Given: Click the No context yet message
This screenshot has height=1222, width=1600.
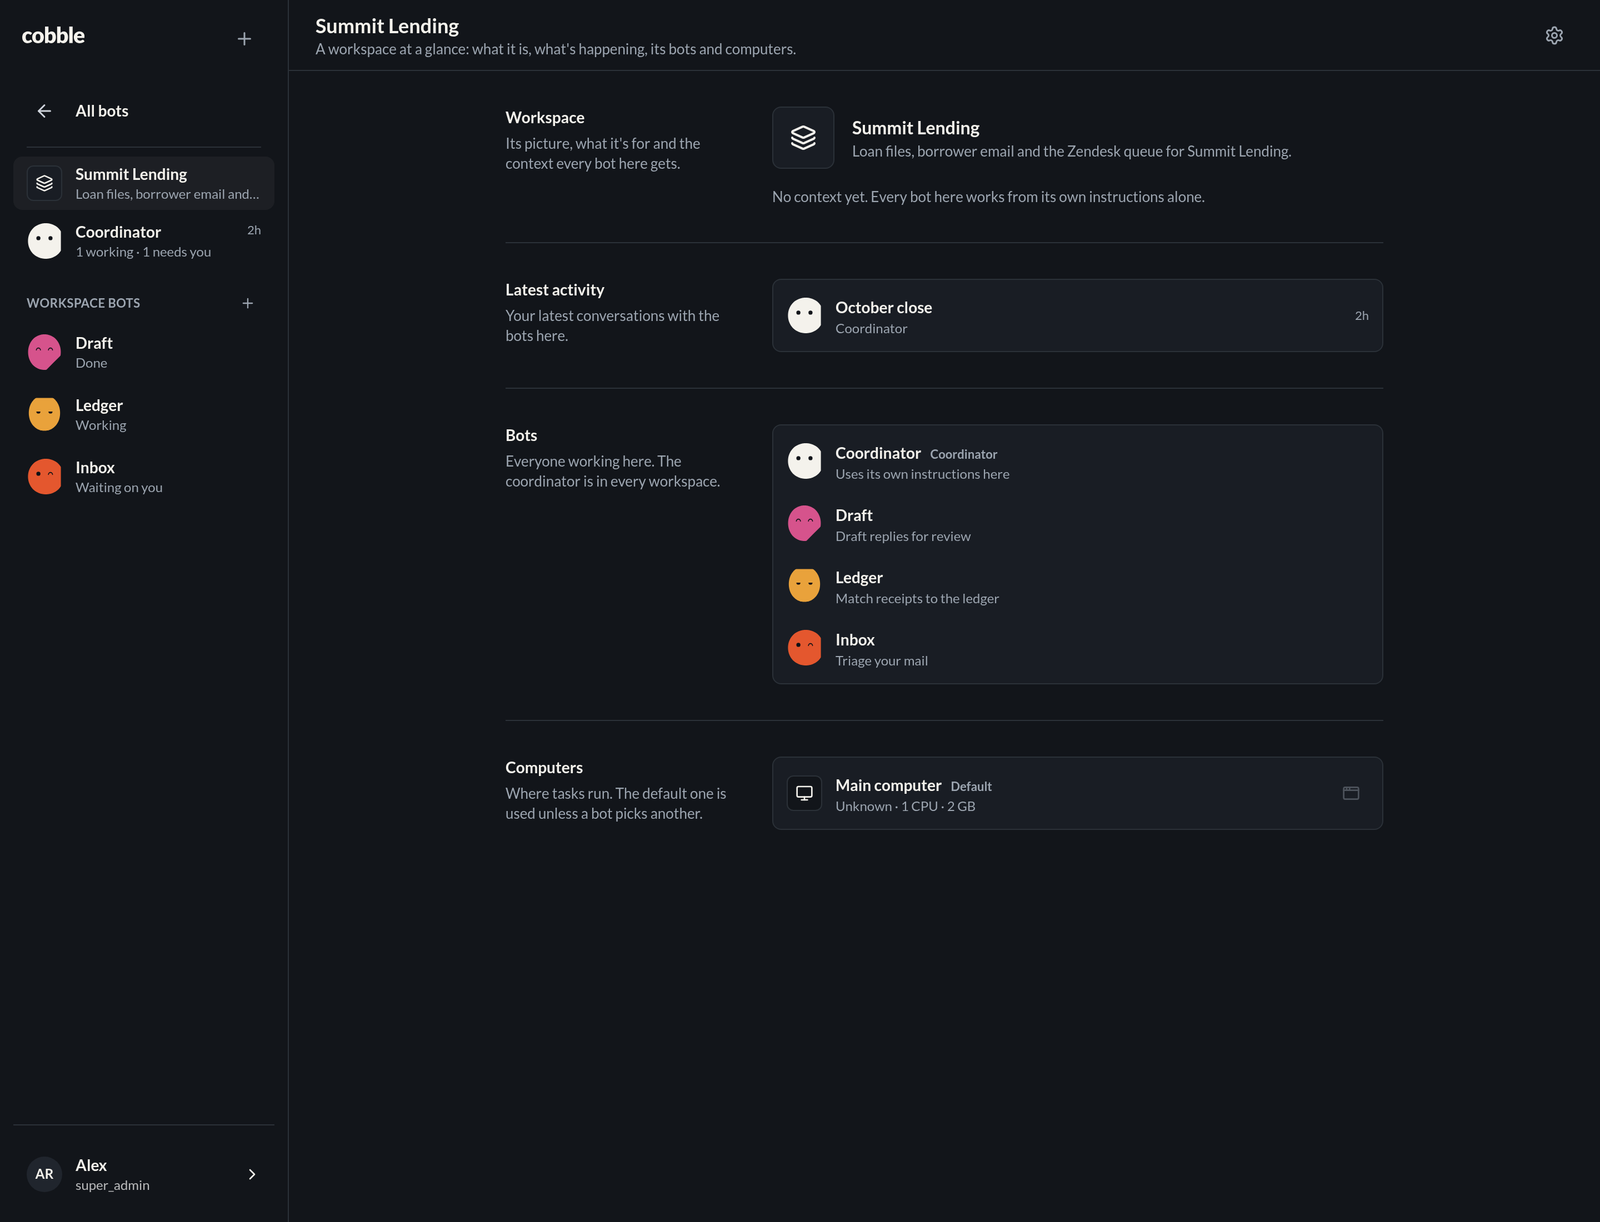Looking at the screenshot, I should [x=988, y=197].
